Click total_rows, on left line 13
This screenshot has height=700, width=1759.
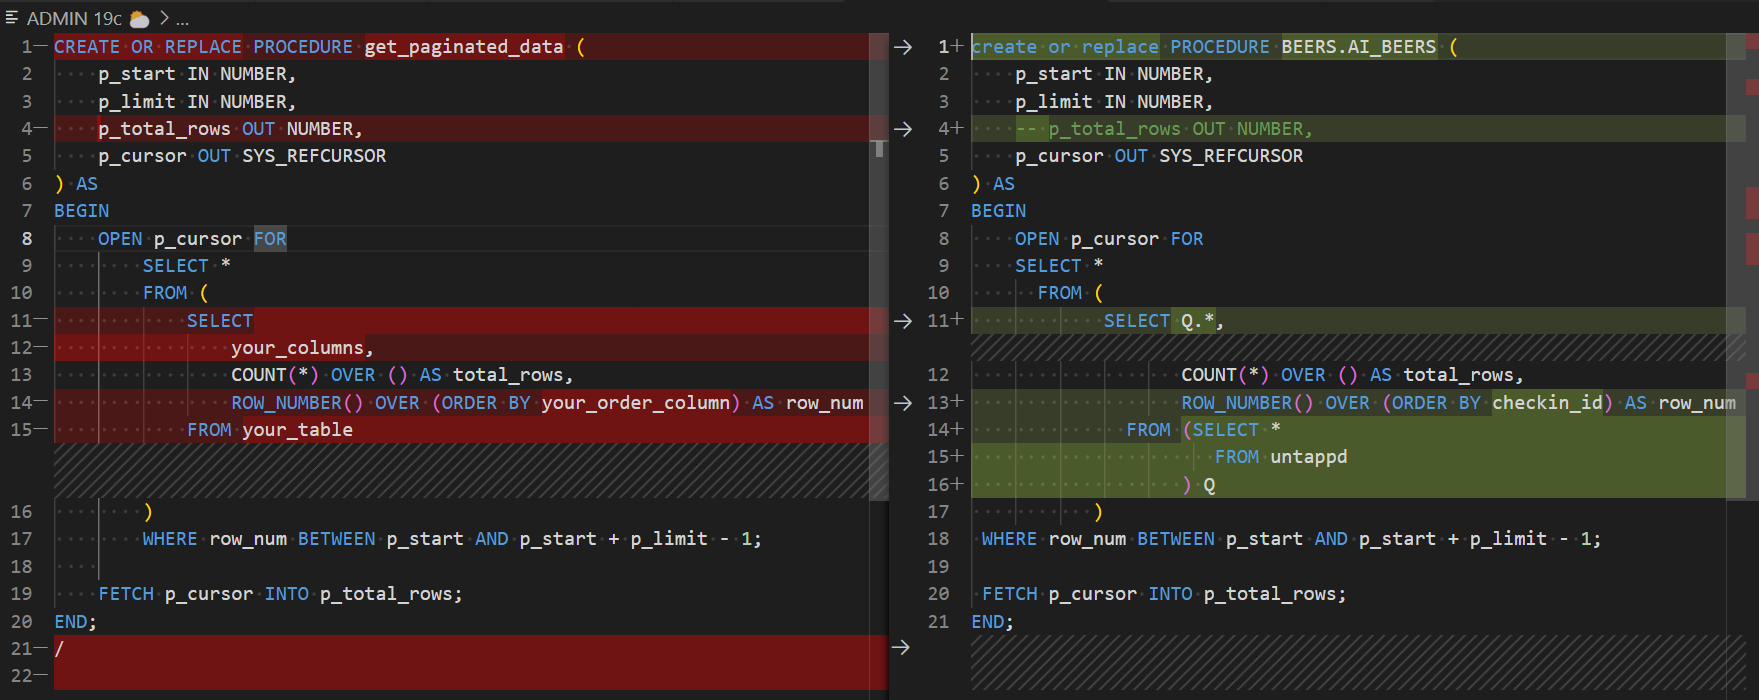pyautogui.click(x=514, y=375)
